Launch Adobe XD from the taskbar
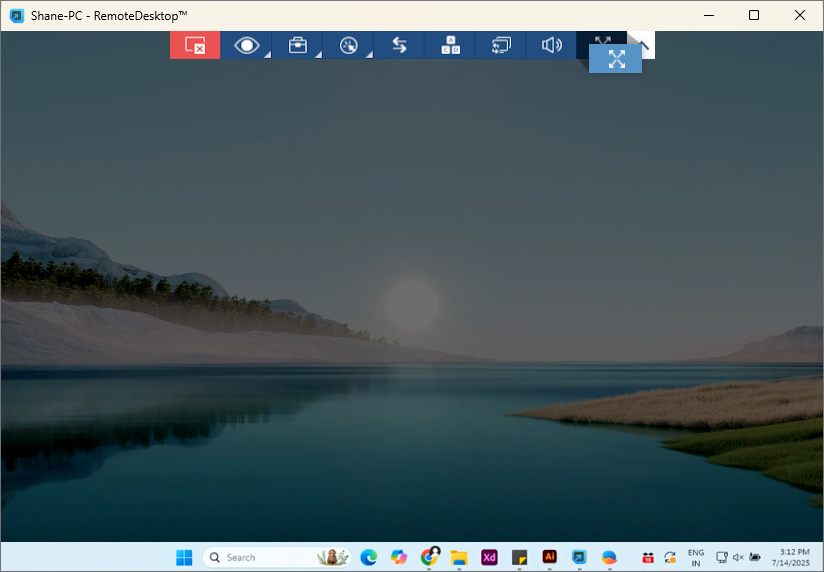 [489, 557]
